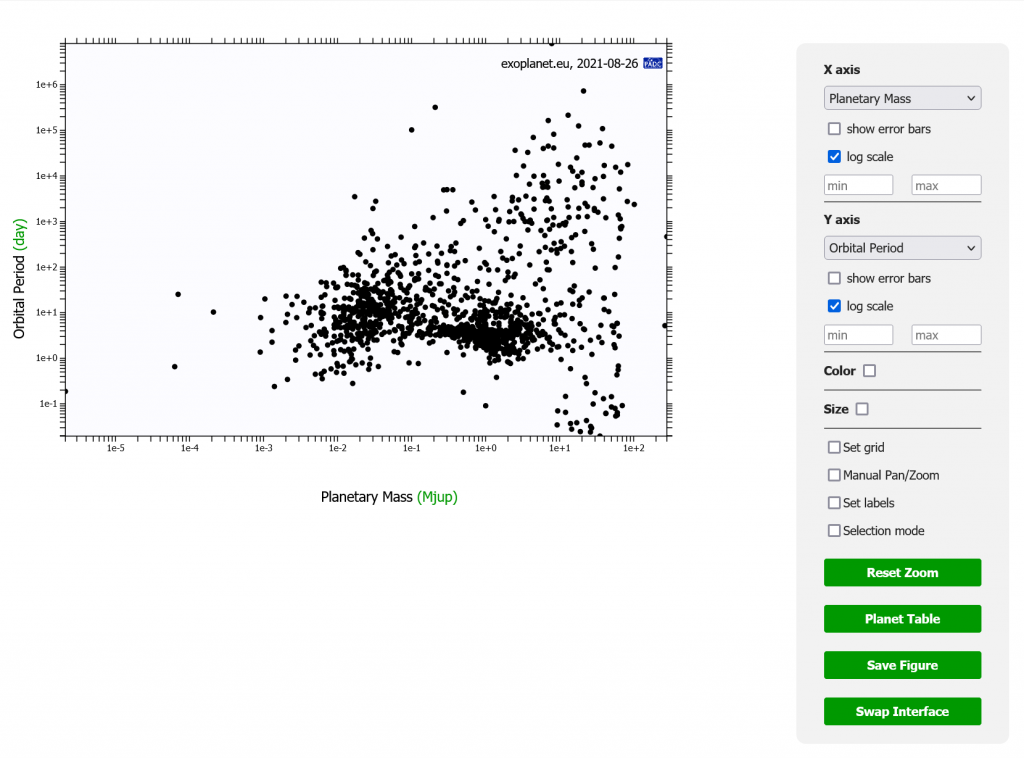
Task: Open the Y axis Orbital Period dropdown
Action: (902, 248)
